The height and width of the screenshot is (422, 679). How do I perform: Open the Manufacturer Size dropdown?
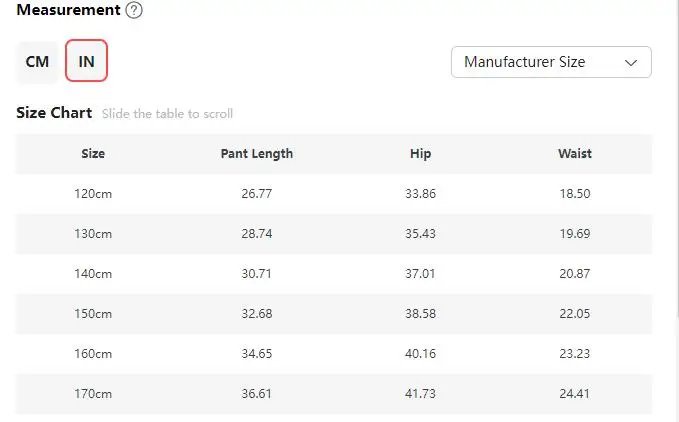[551, 62]
